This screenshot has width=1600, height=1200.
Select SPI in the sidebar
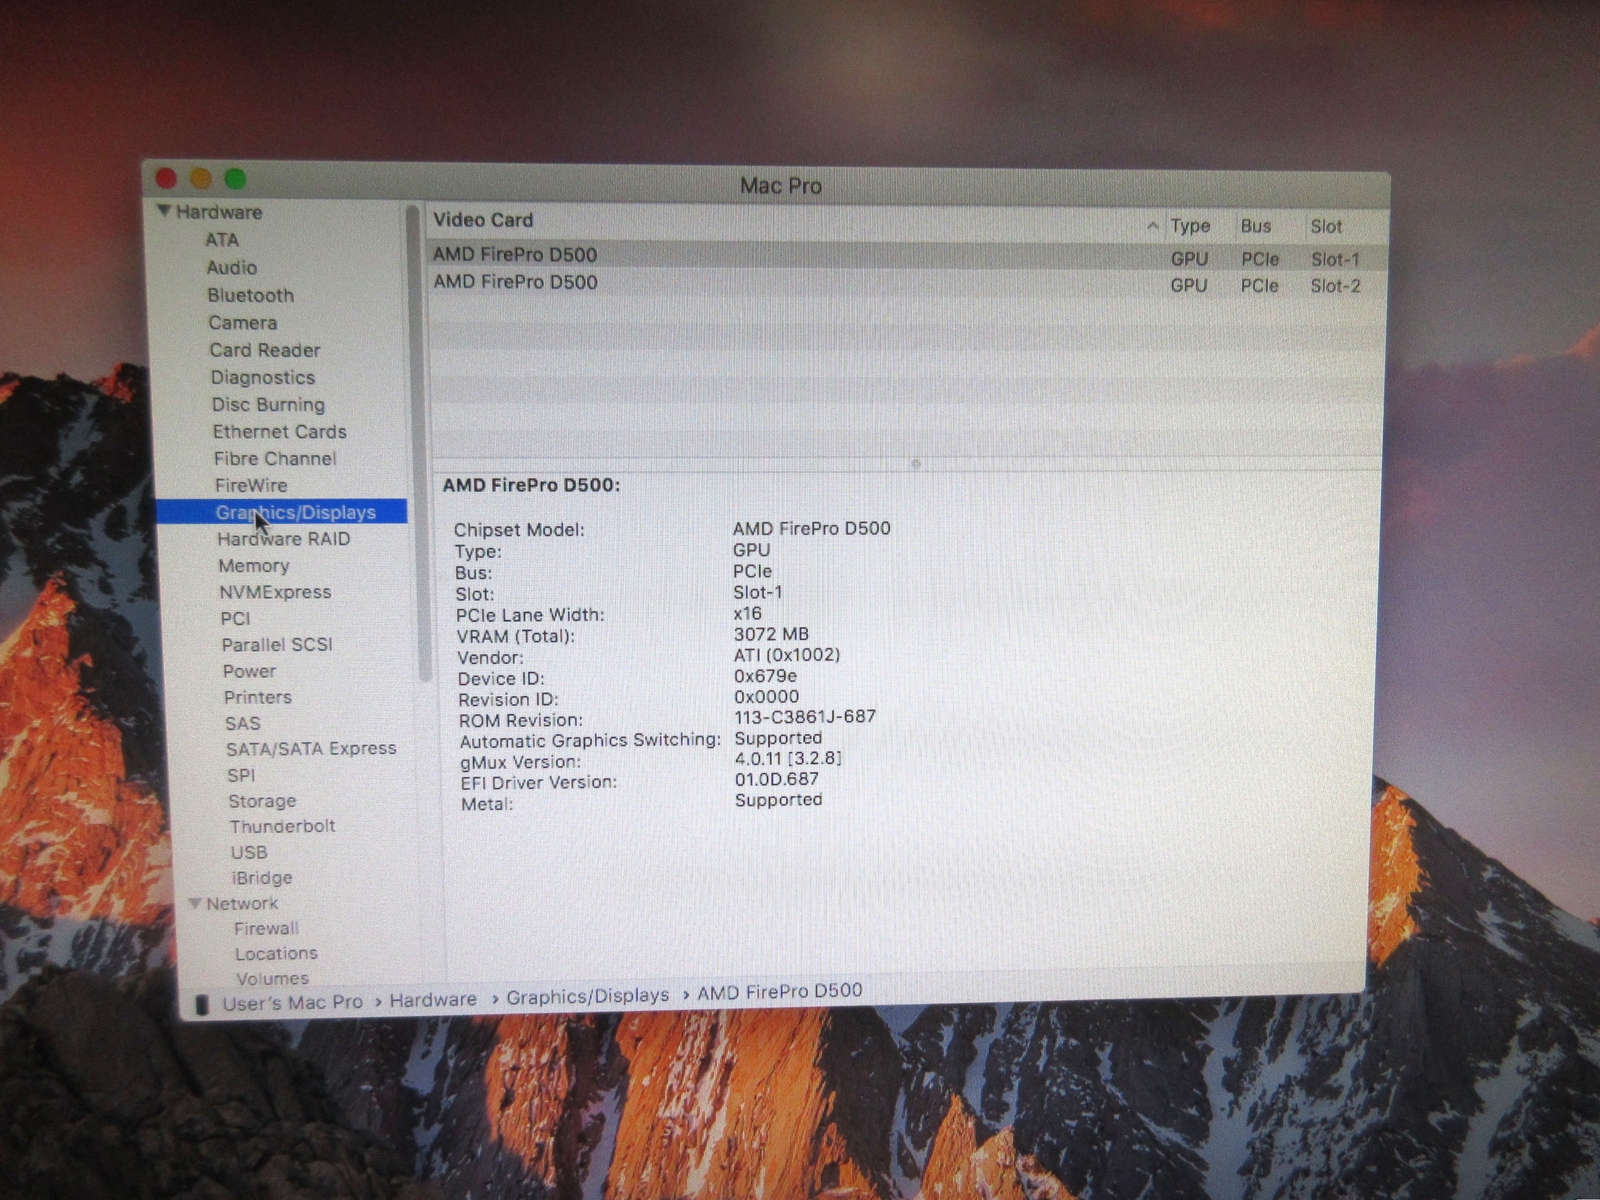241,775
